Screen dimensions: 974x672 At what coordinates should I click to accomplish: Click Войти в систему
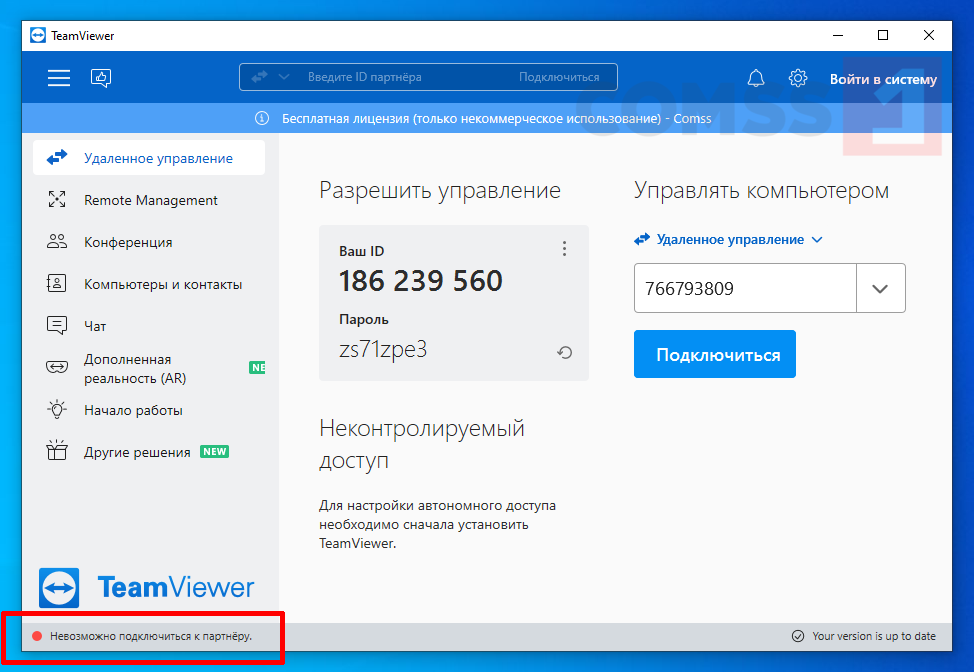point(883,79)
